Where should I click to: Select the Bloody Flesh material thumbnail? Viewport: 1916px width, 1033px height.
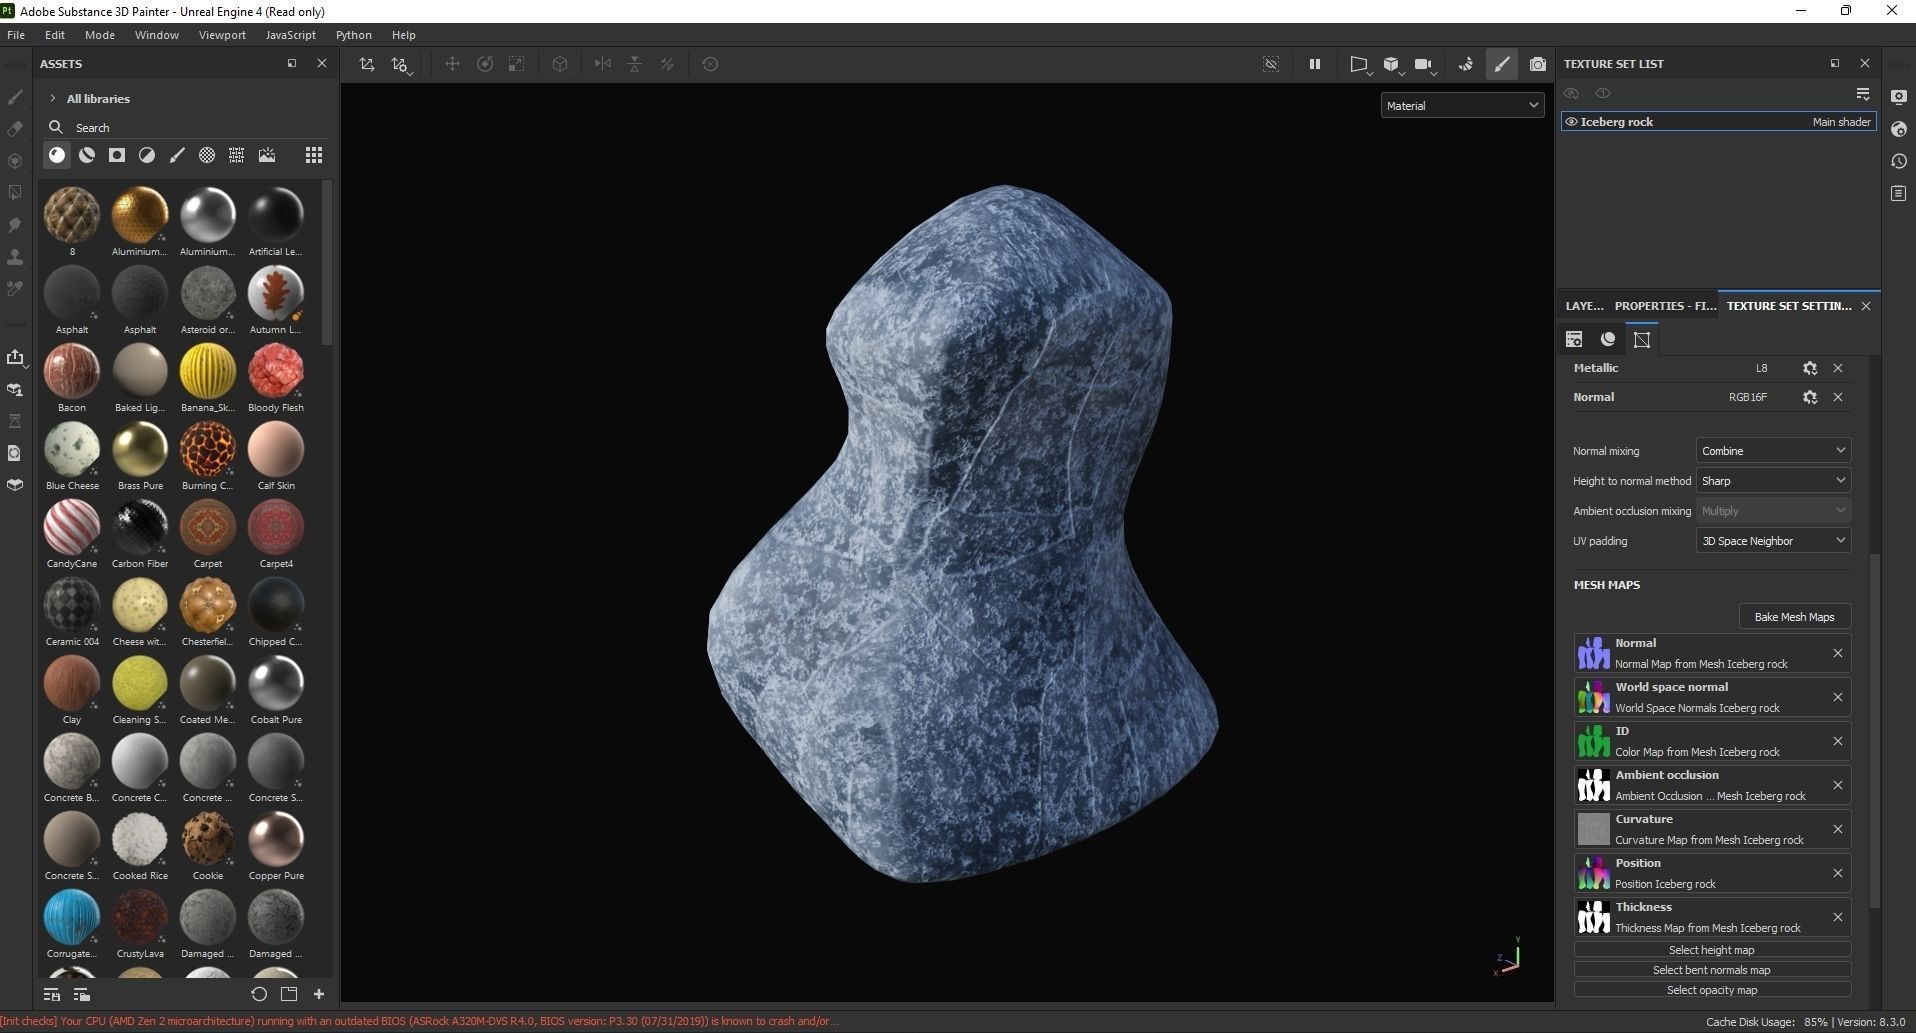click(x=276, y=371)
